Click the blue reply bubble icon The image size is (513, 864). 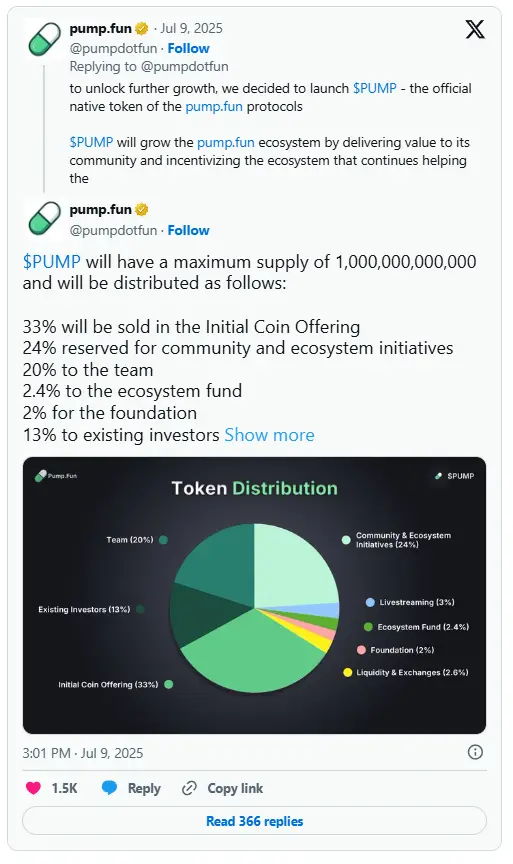(109, 788)
